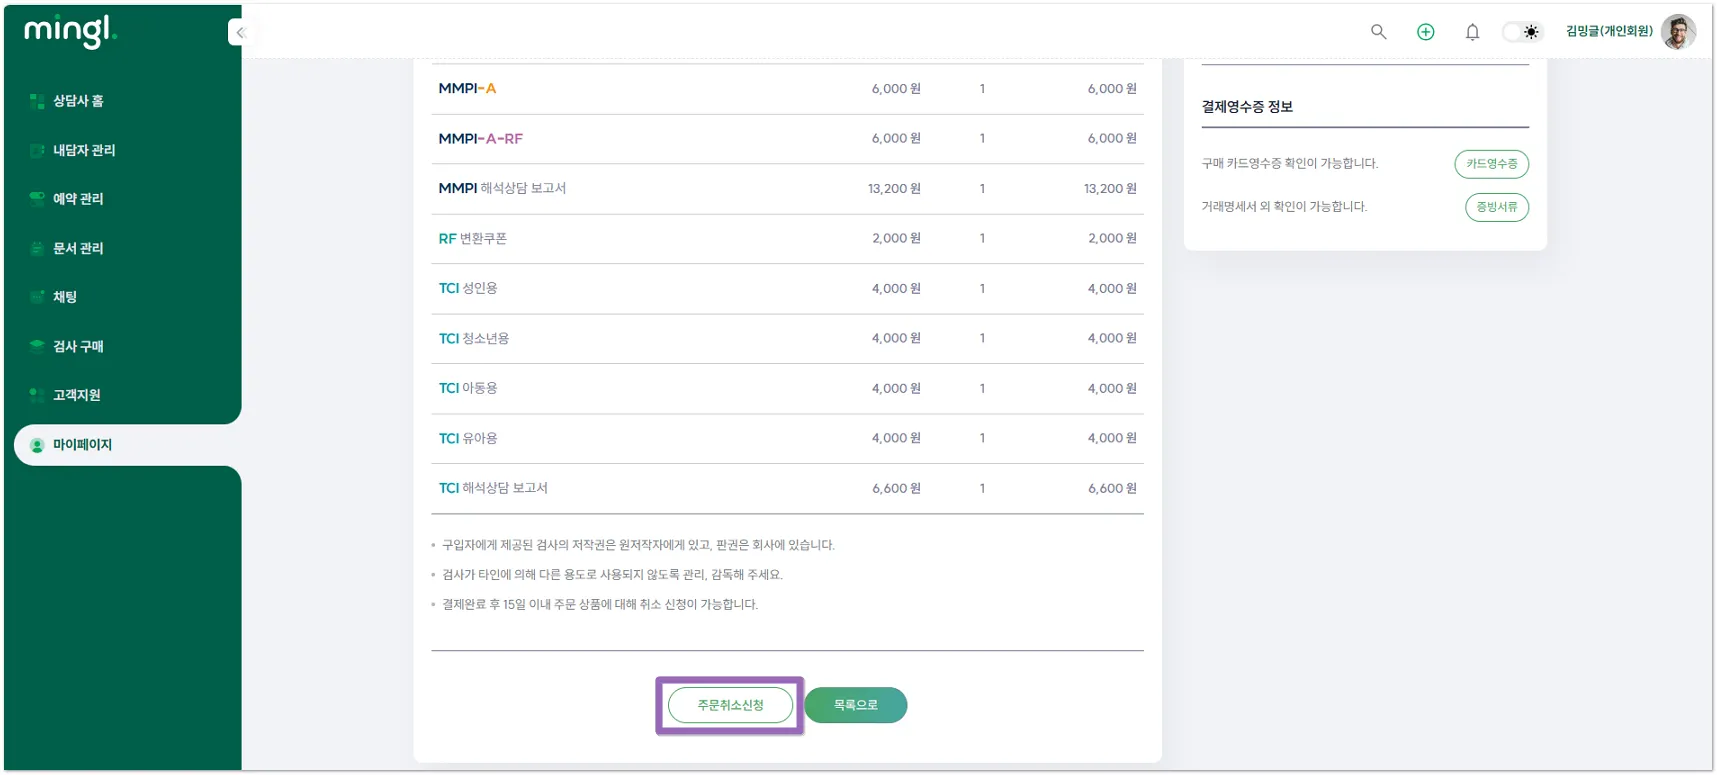Click the 목록으로 button
The height and width of the screenshot is (775, 1717).
coord(855,705)
